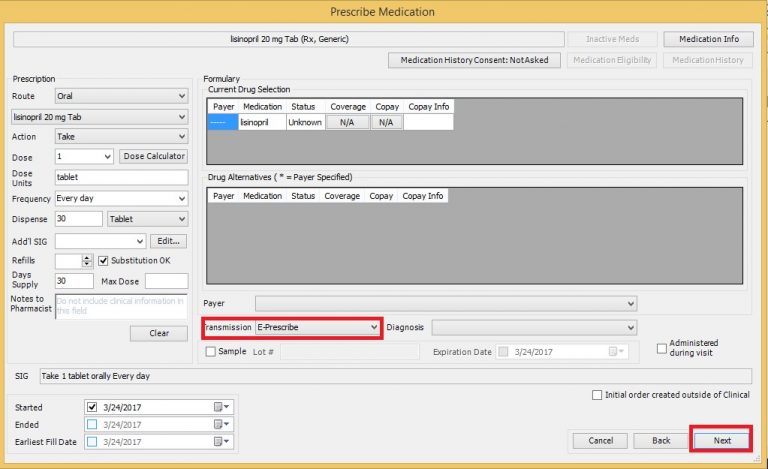Enable the Sample checkbox
The height and width of the screenshot is (469, 768).
(x=210, y=351)
